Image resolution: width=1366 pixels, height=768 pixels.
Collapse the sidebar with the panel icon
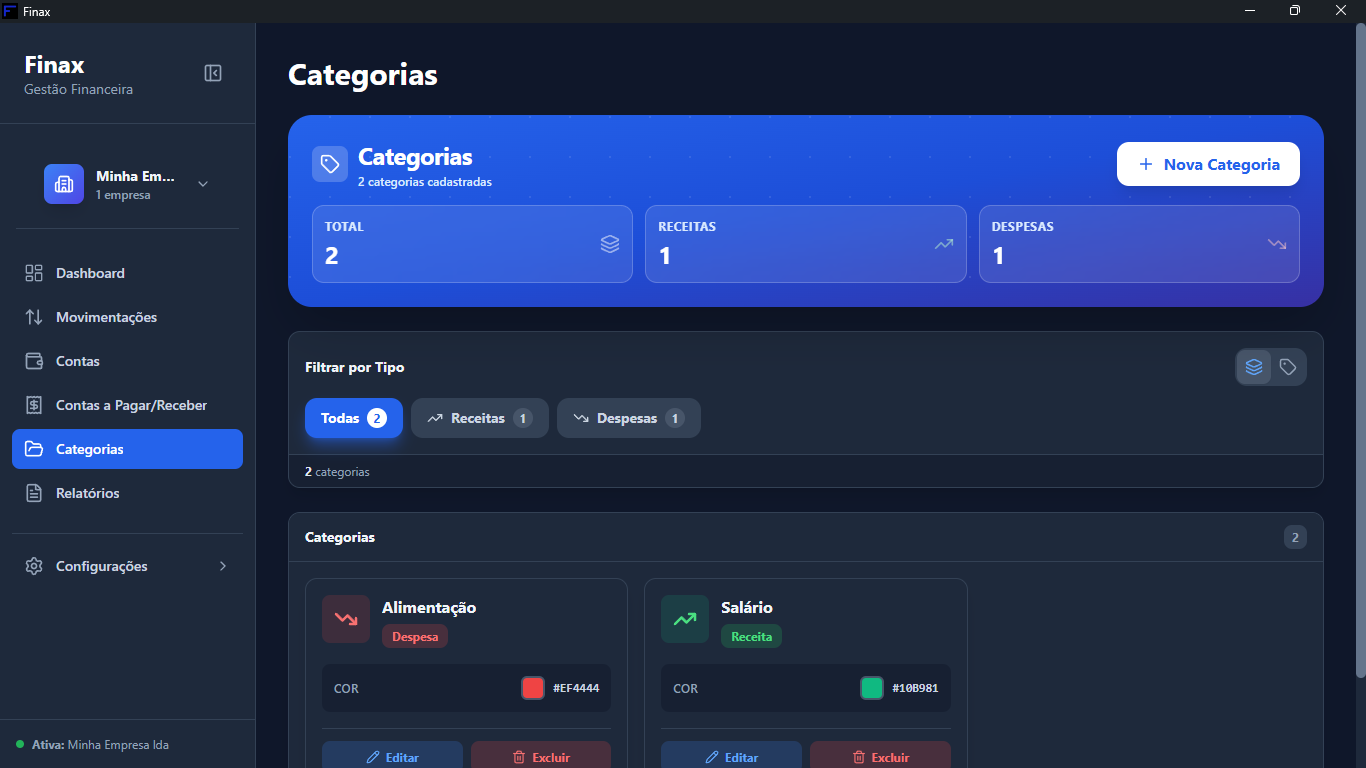213,73
